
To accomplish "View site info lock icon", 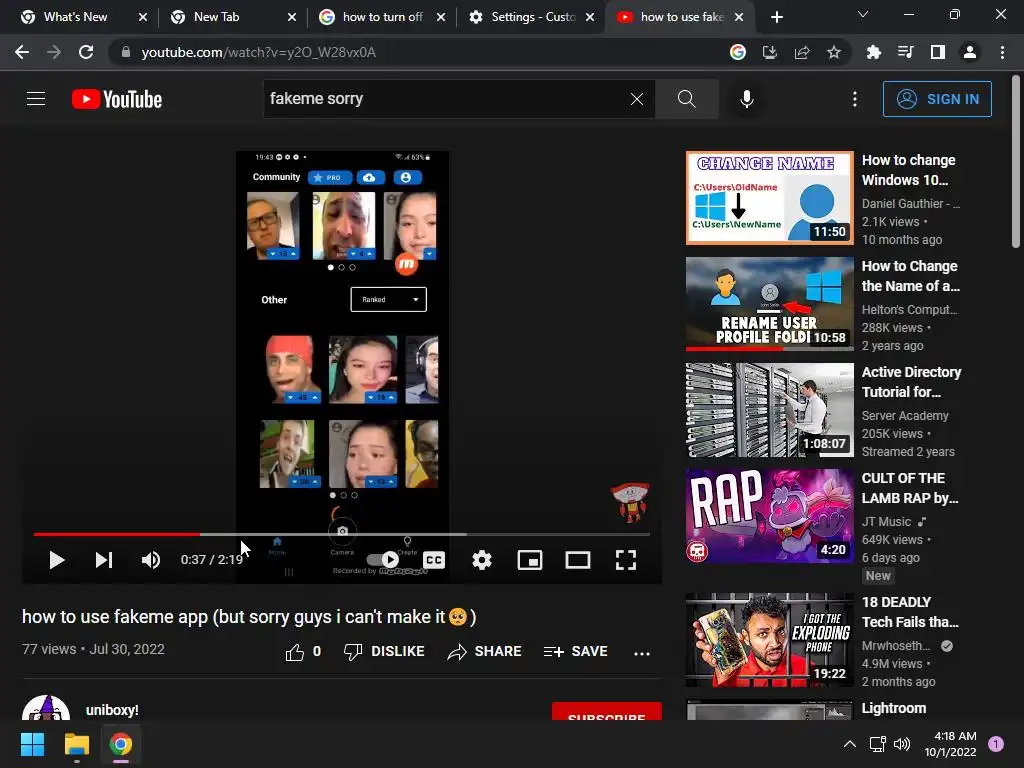I will (x=126, y=52).
